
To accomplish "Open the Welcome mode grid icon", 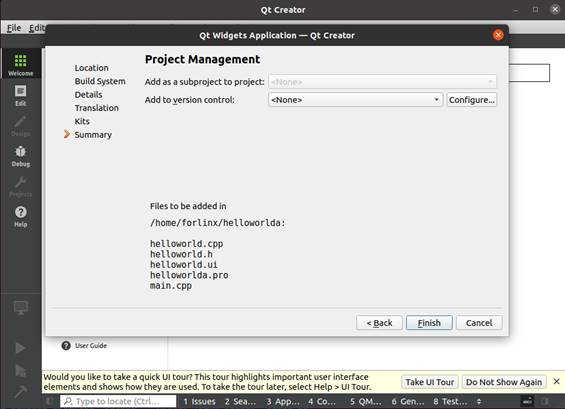I will [21, 61].
